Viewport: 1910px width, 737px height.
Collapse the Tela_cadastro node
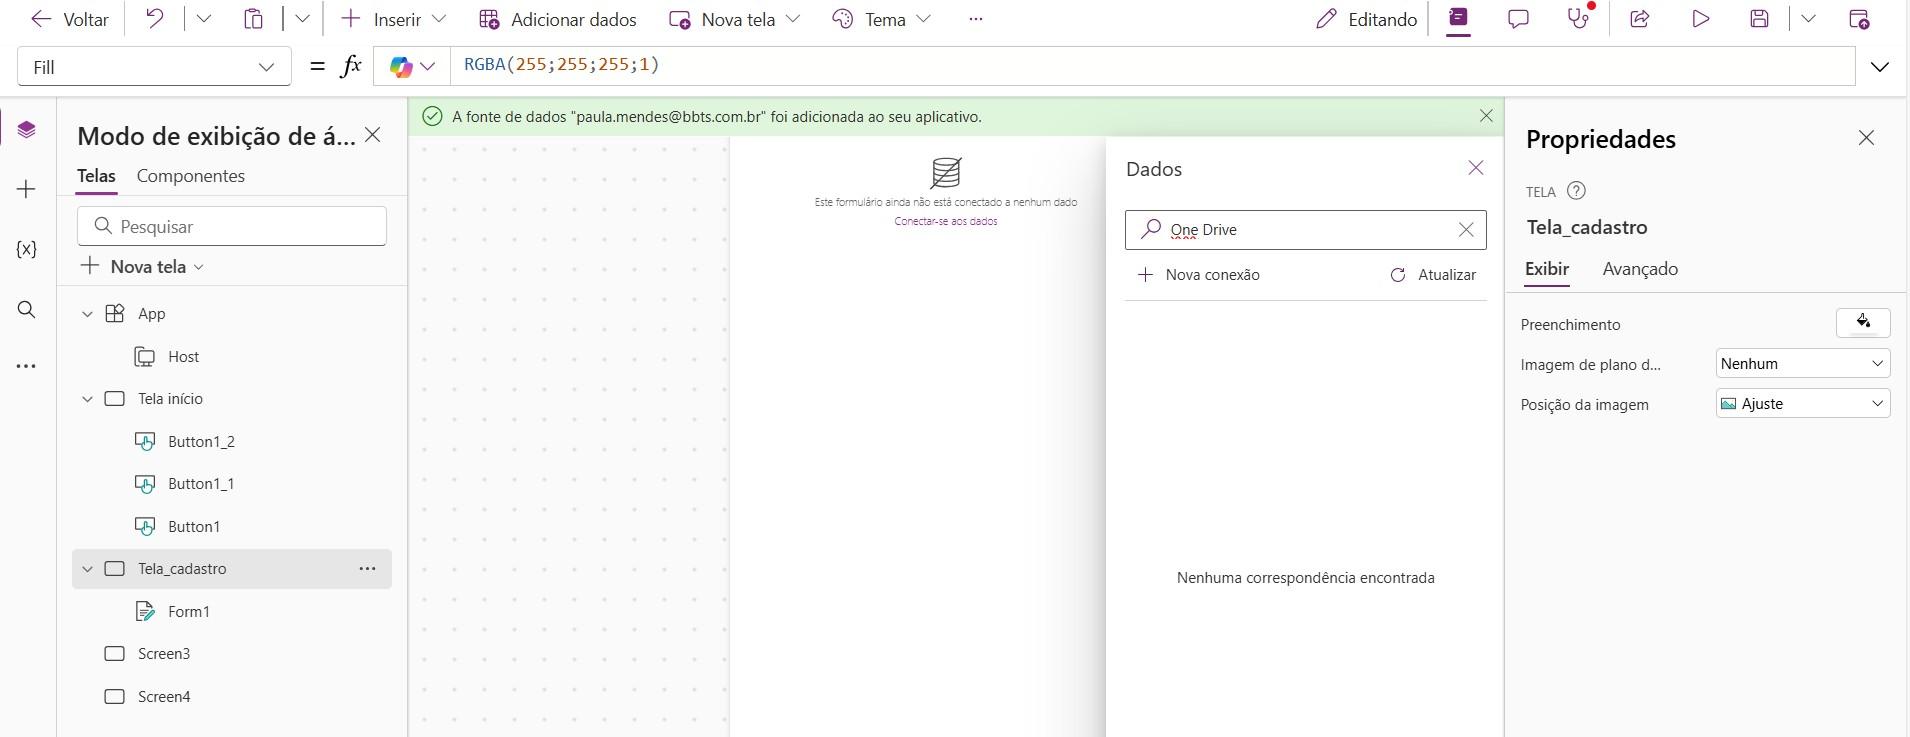pyautogui.click(x=87, y=569)
